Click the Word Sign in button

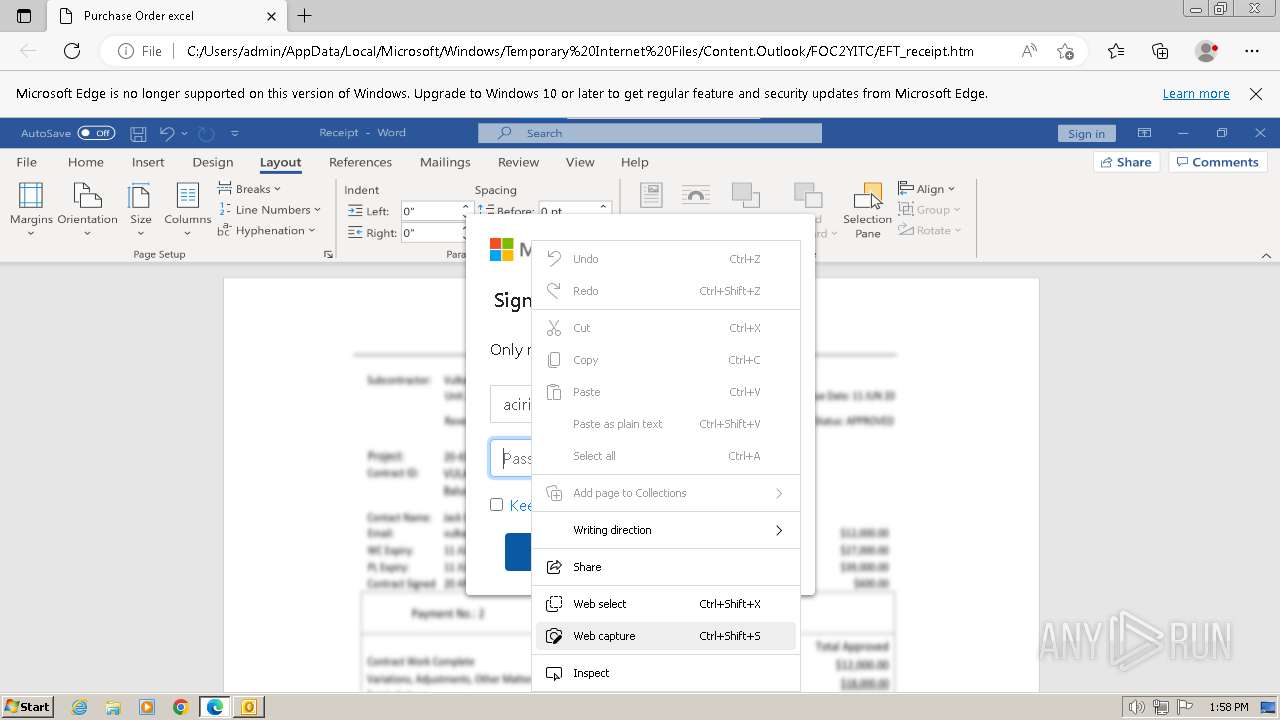[x=1086, y=133]
